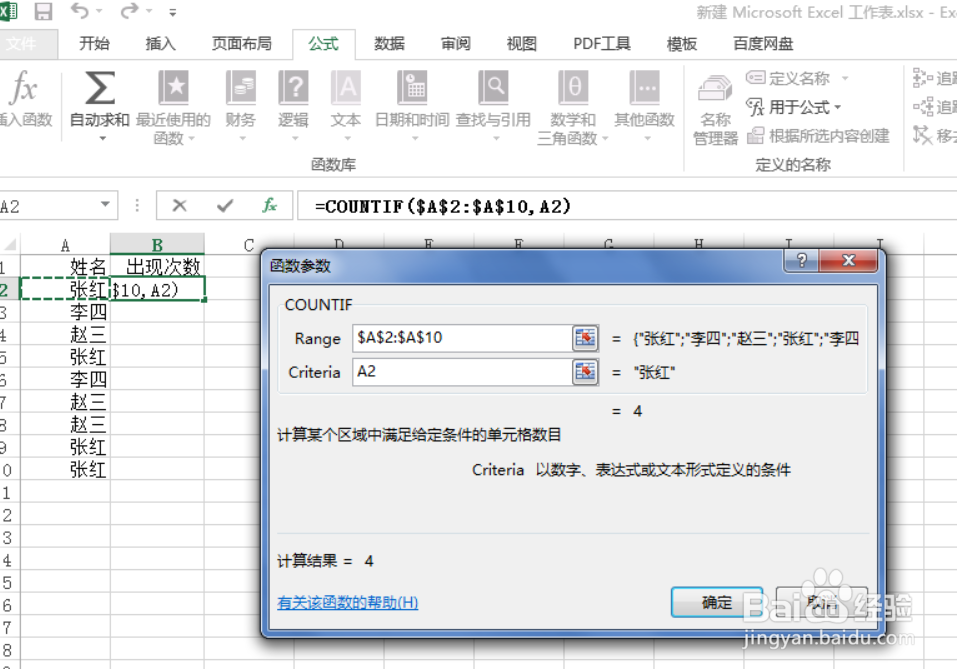Viewport: 967px width, 671px height.
Task: Open Customize Quick Access Toolbar dropdown
Action: coord(173,12)
